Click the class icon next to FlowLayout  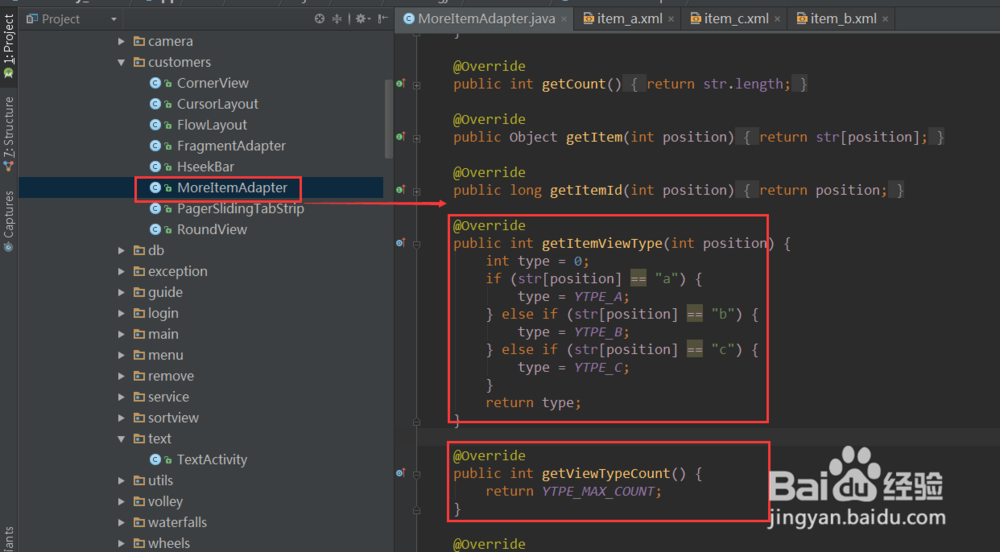pyautogui.click(x=155, y=125)
